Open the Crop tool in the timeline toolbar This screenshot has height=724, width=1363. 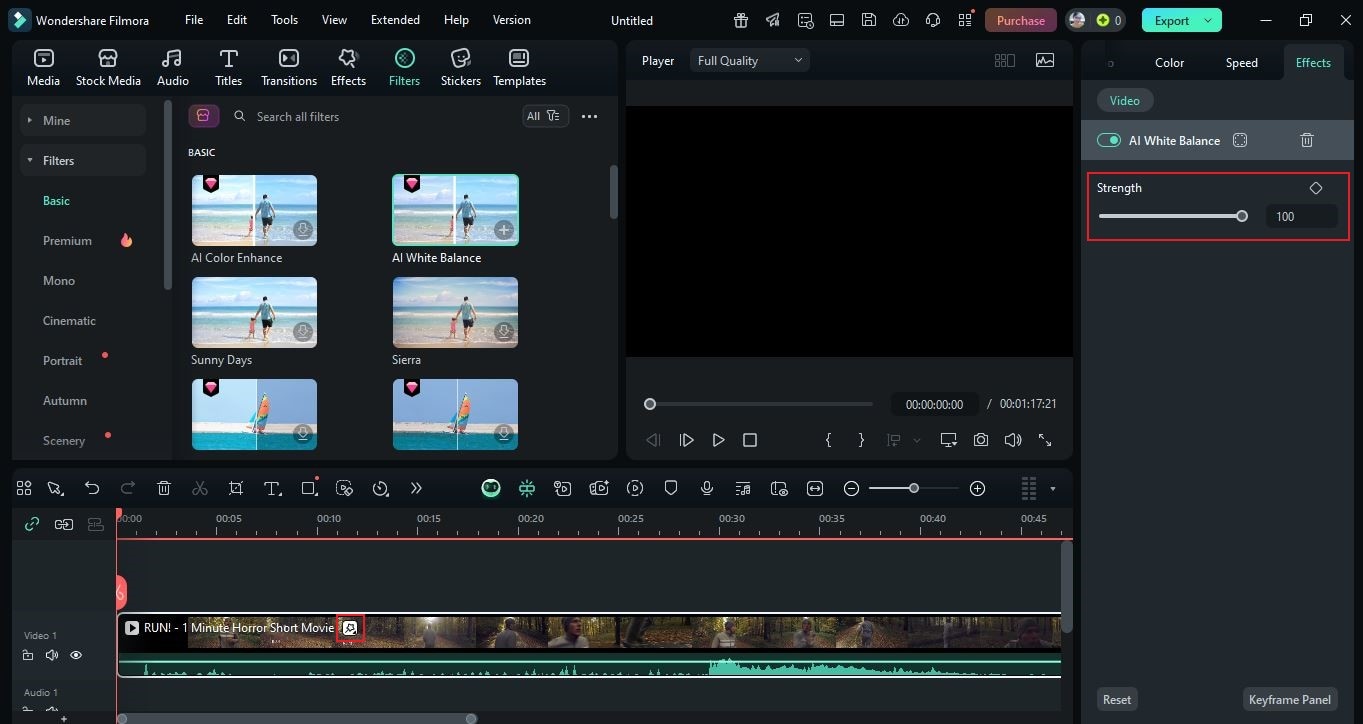click(235, 488)
